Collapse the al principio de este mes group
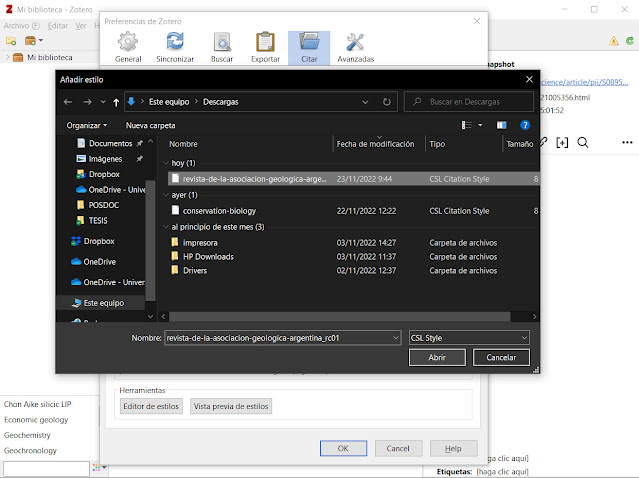The image size is (639, 478). pyautogui.click(x=165, y=227)
